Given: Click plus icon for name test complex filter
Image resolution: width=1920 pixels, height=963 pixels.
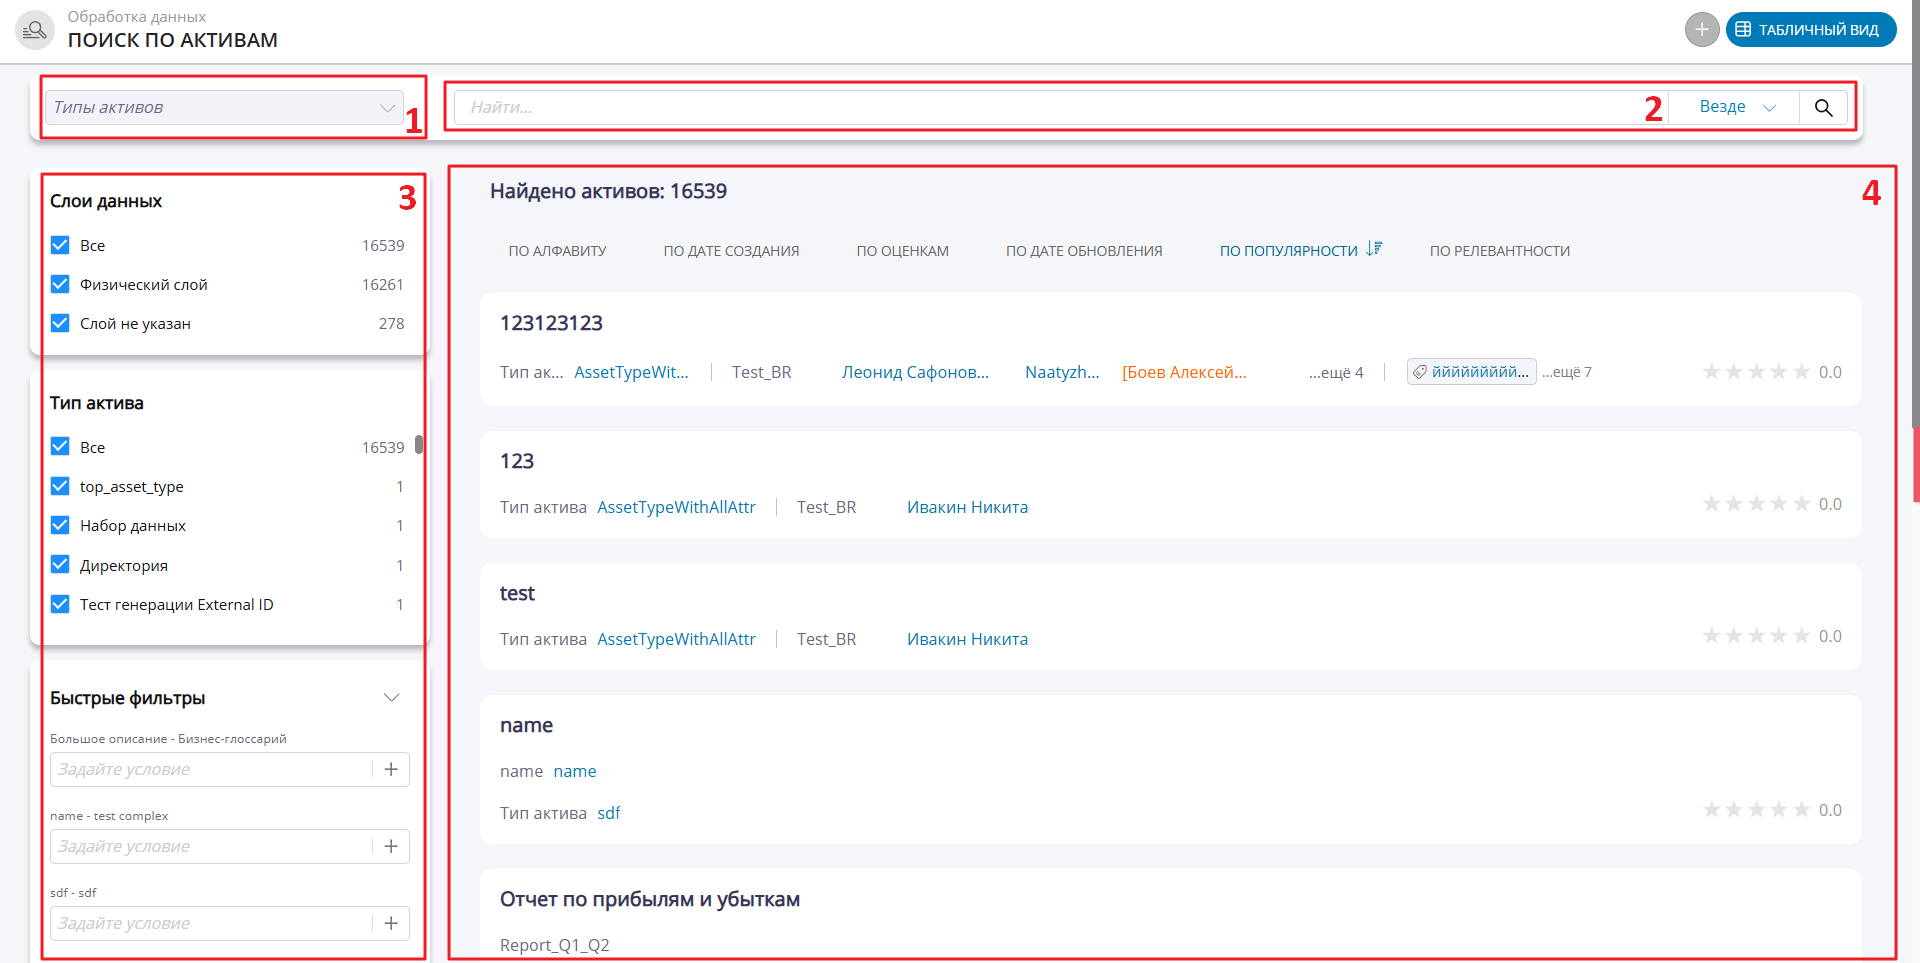Looking at the screenshot, I should tap(391, 846).
